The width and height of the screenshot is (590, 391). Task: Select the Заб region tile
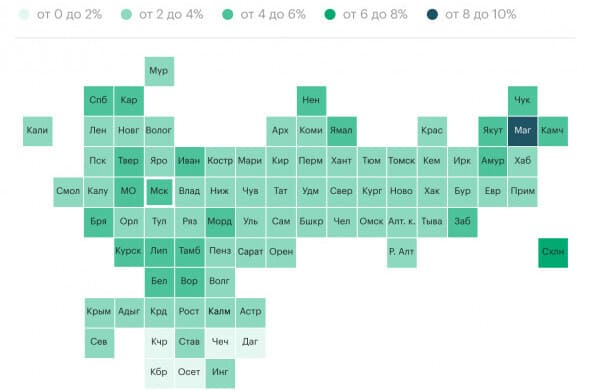pos(462,222)
